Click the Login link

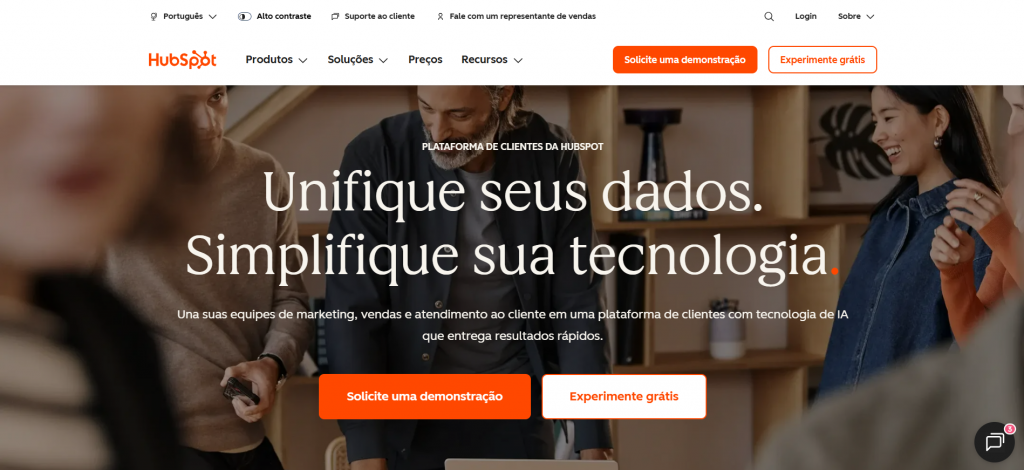(x=805, y=16)
